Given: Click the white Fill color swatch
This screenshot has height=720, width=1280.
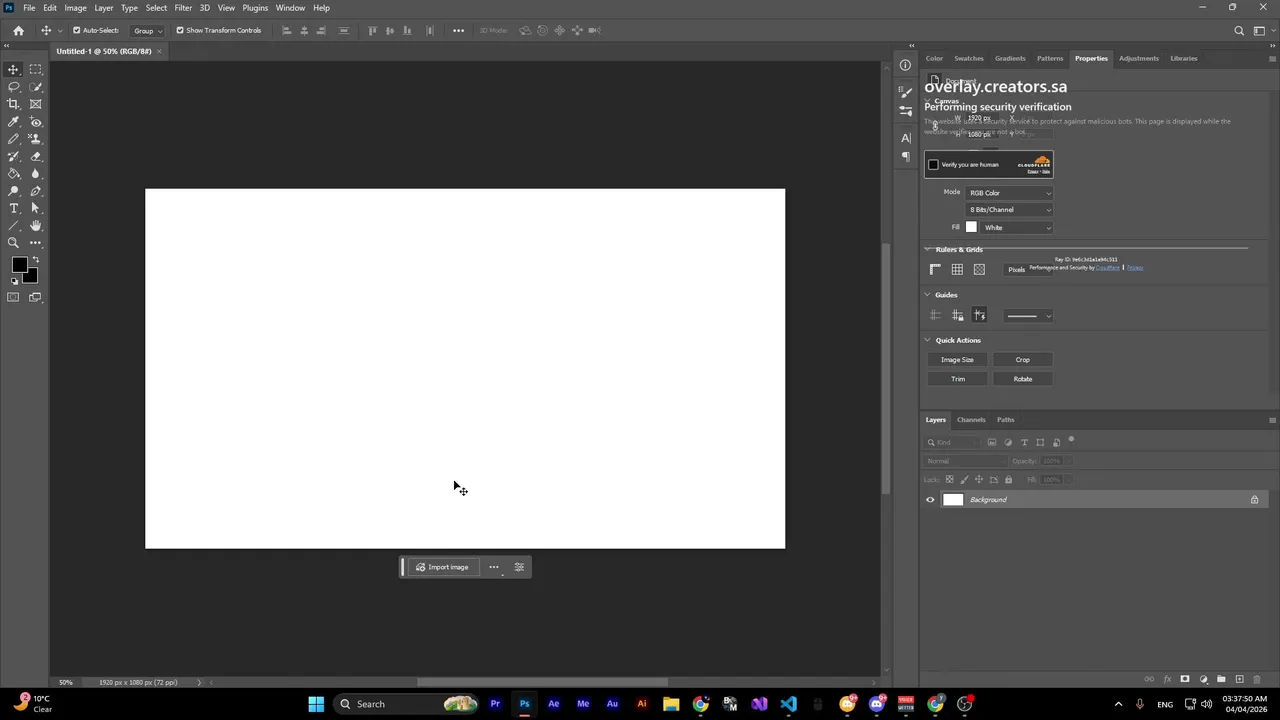Looking at the screenshot, I should point(971,227).
